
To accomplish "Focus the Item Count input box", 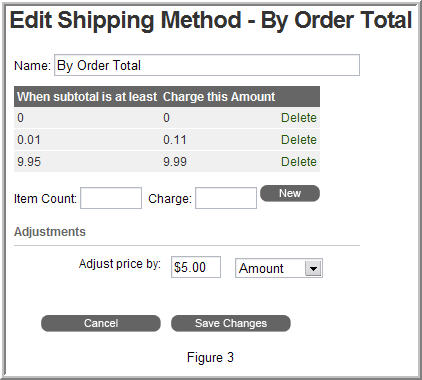I will (x=111, y=198).
